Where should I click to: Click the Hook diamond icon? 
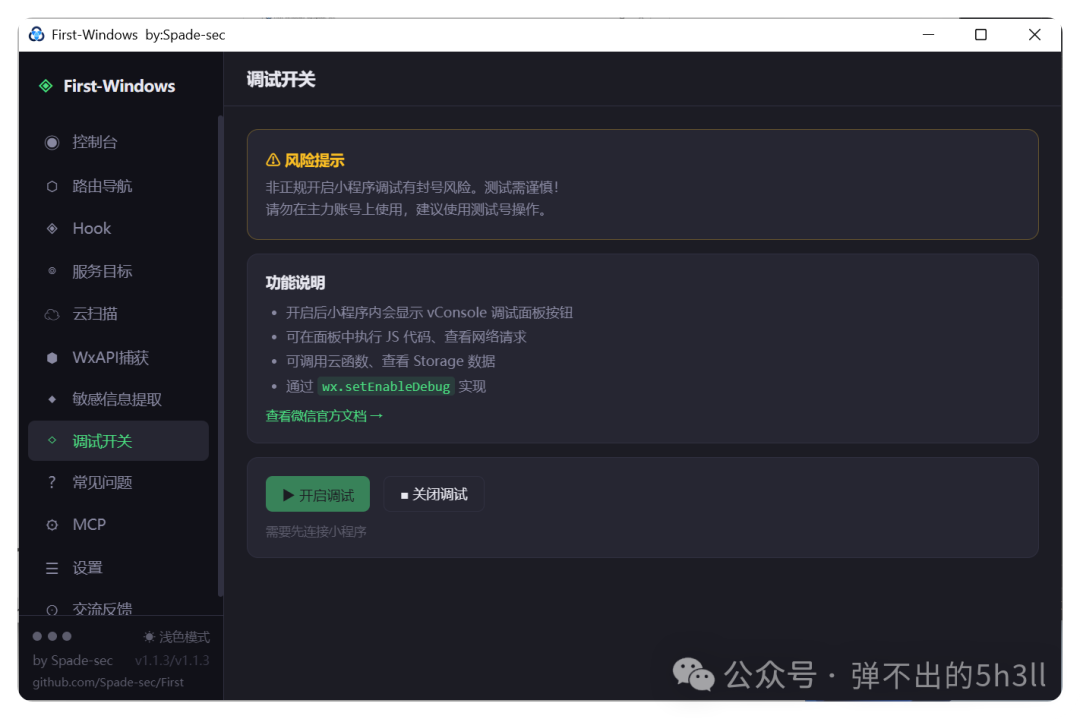pos(52,229)
